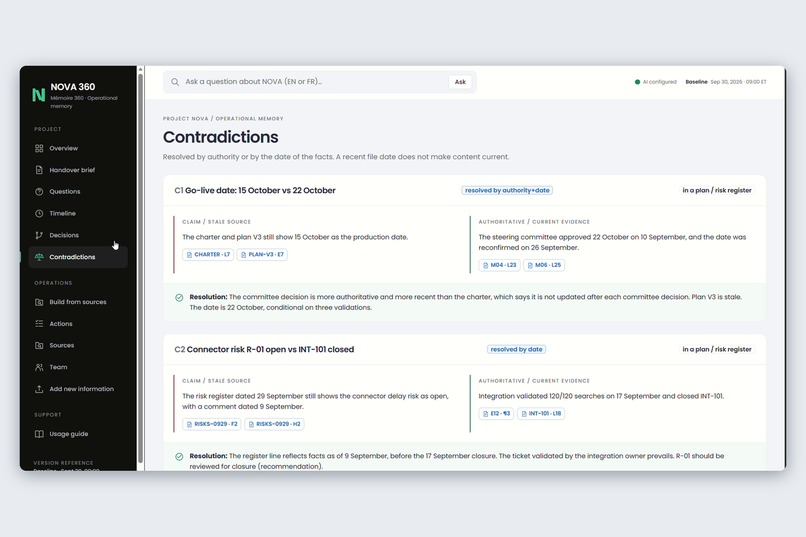
Task: Click the Timeline clock icon
Action: 39,213
